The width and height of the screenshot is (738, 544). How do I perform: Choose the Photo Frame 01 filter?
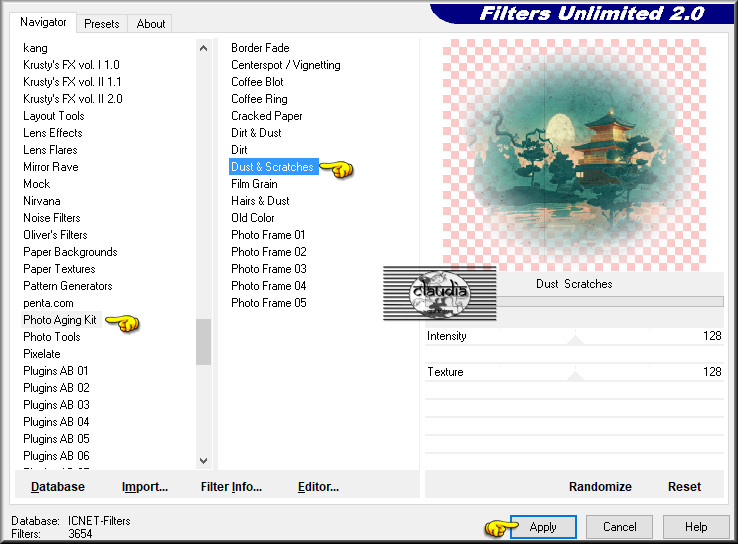pos(268,235)
